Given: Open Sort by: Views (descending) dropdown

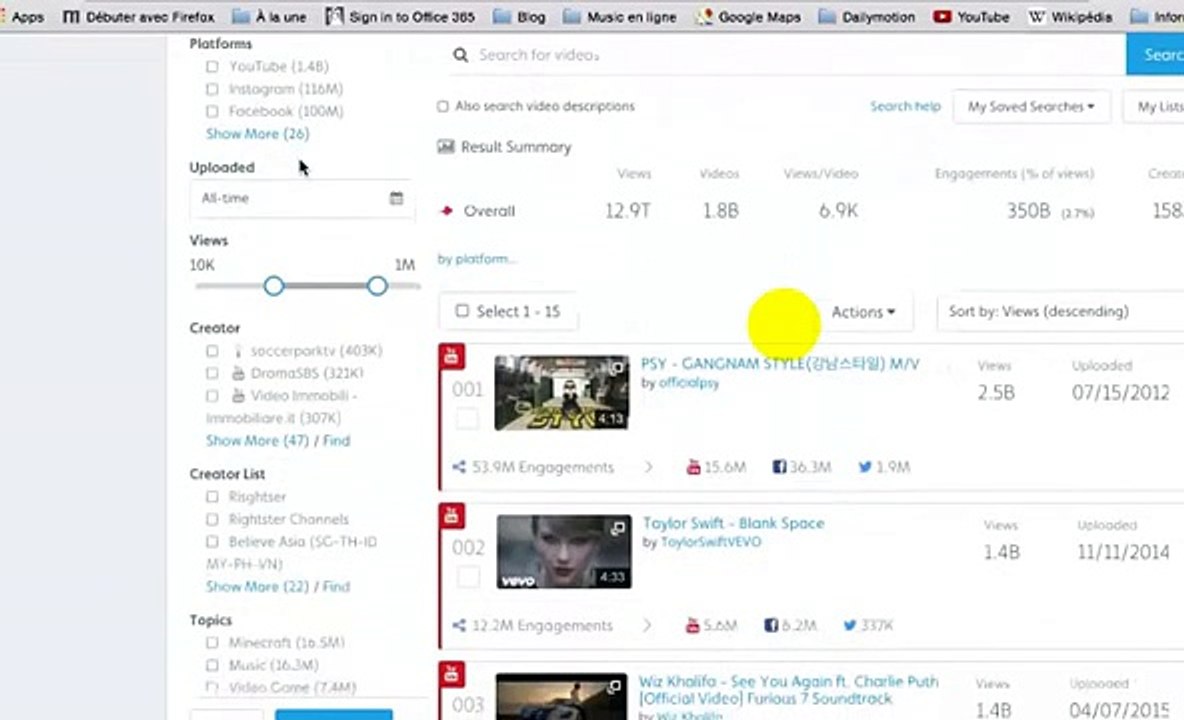Looking at the screenshot, I should click(x=1060, y=312).
